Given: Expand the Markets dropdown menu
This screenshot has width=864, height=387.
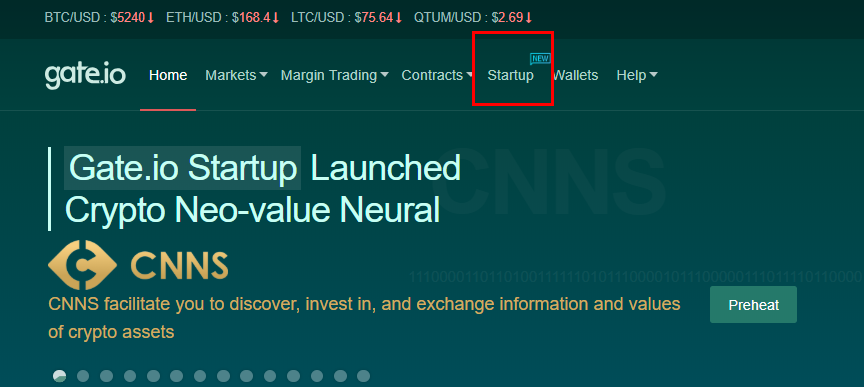Looking at the screenshot, I should coord(236,75).
